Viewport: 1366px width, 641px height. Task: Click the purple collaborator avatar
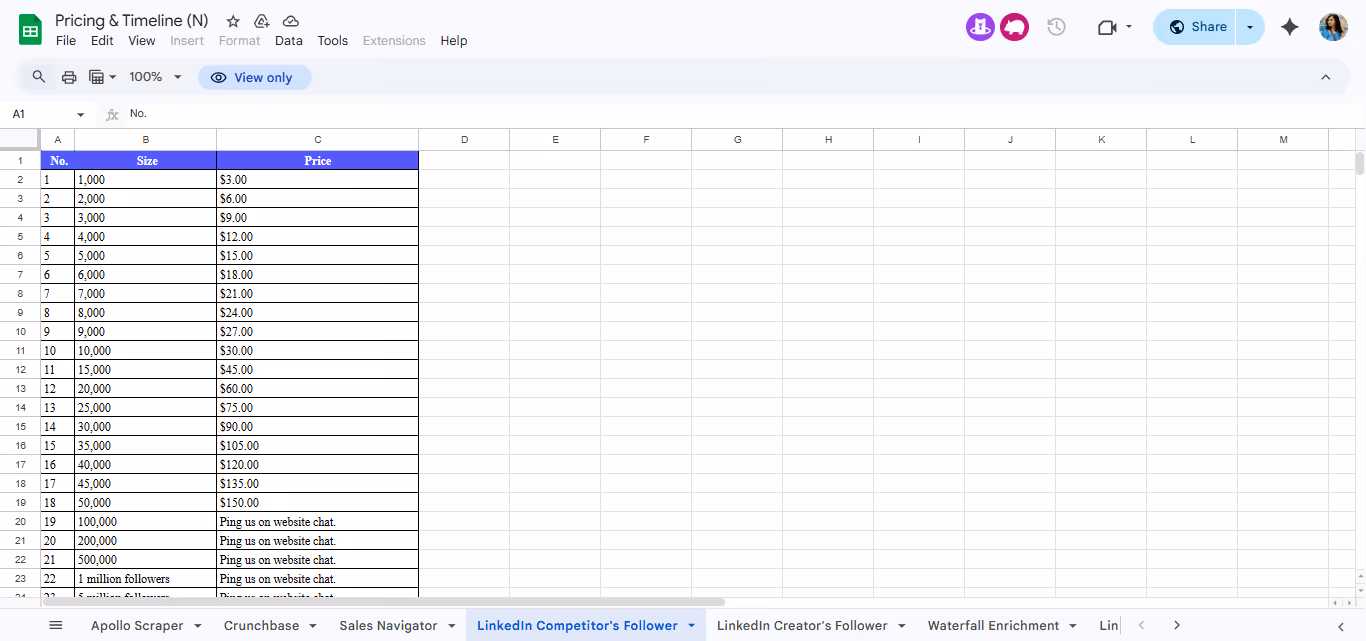[980, 27]
